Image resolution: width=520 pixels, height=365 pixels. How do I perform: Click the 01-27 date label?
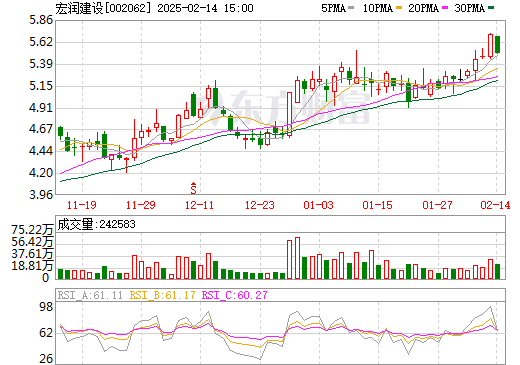tap(437, 205)
